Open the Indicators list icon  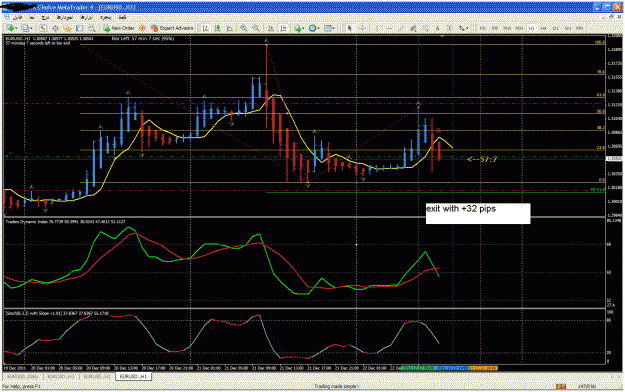point(297,28)
